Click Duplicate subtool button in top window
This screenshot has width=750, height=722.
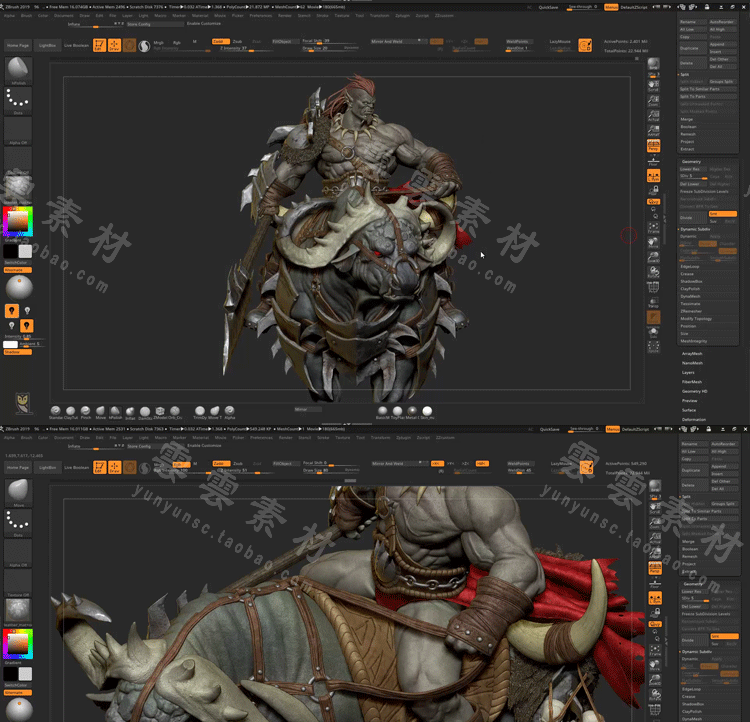[694, 48]
